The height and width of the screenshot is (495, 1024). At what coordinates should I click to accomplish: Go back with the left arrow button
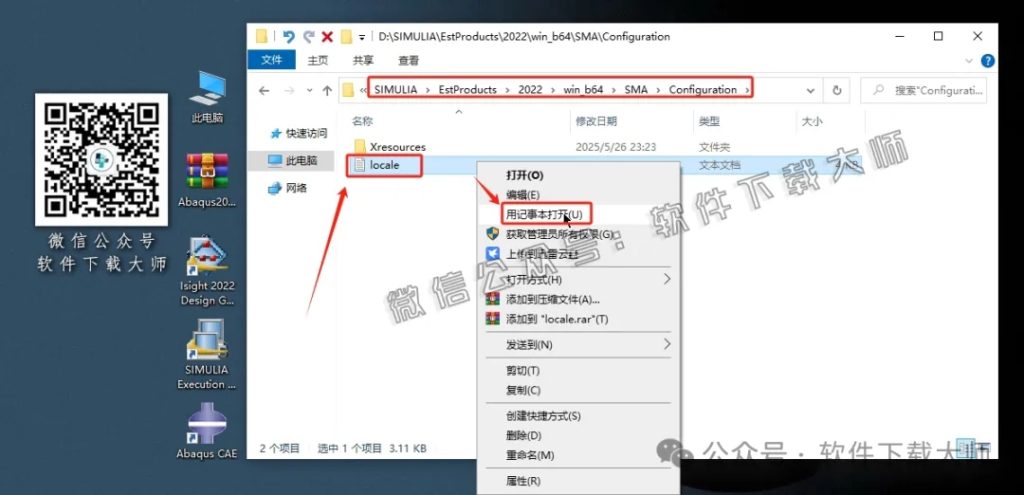[264, 91]
